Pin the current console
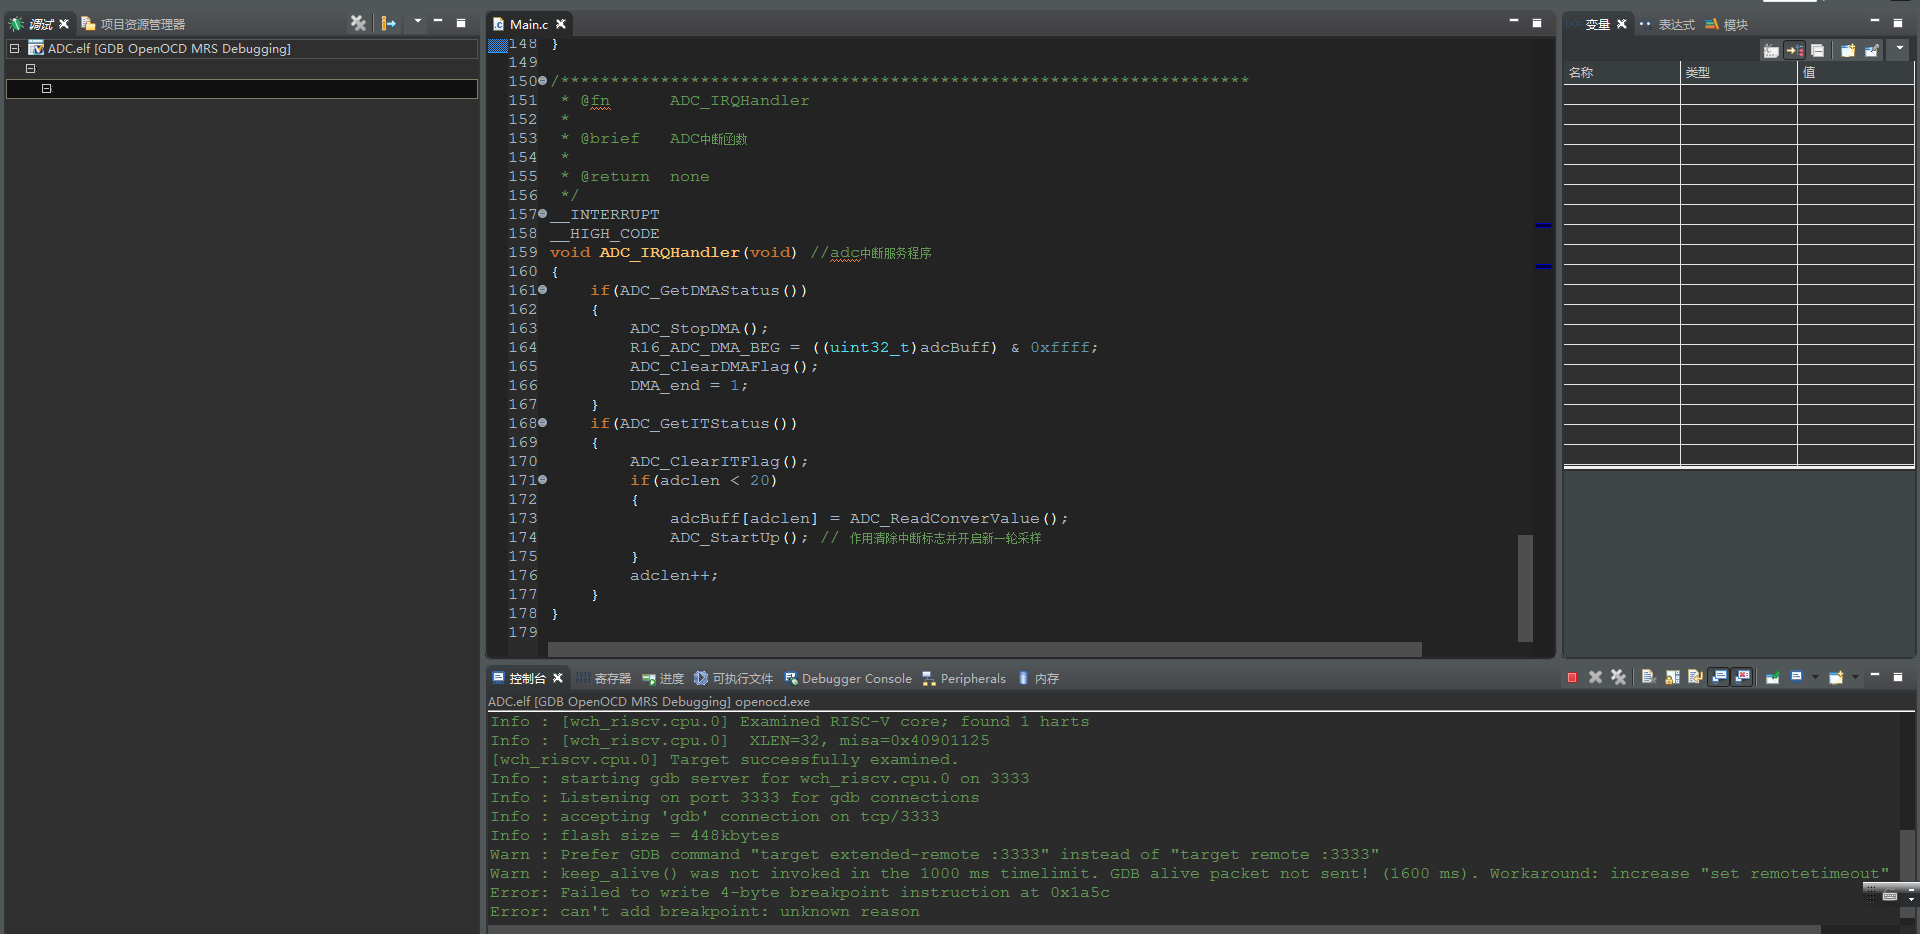 tap(1773, 677)
